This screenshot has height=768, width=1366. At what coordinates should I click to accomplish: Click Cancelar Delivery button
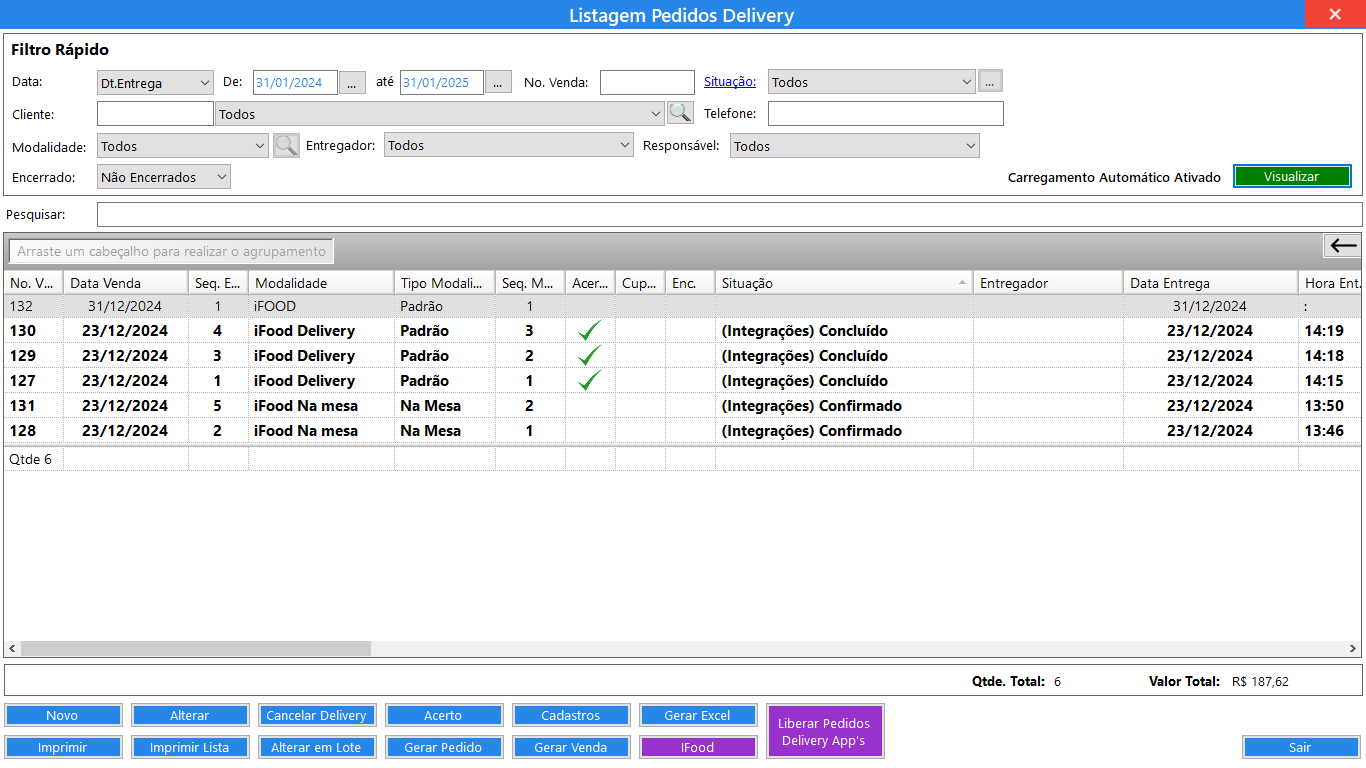317,715
